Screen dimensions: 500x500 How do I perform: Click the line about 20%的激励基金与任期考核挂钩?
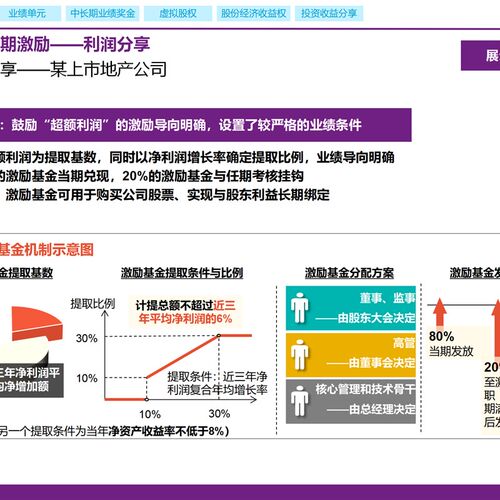[213, 176]
